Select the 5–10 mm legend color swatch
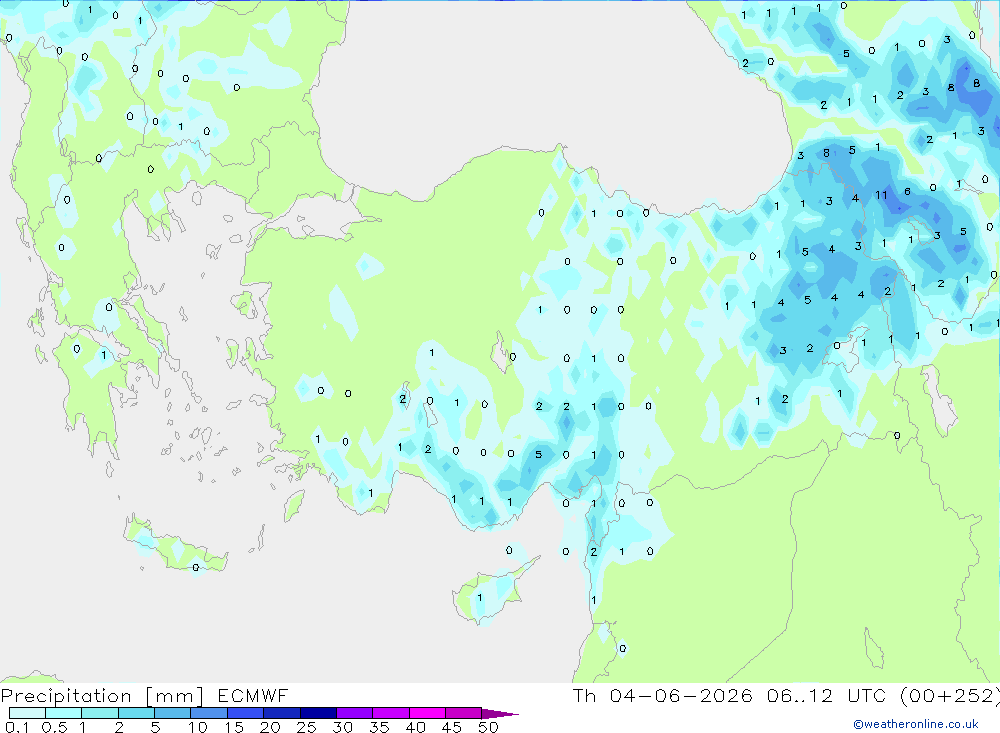 172,713
